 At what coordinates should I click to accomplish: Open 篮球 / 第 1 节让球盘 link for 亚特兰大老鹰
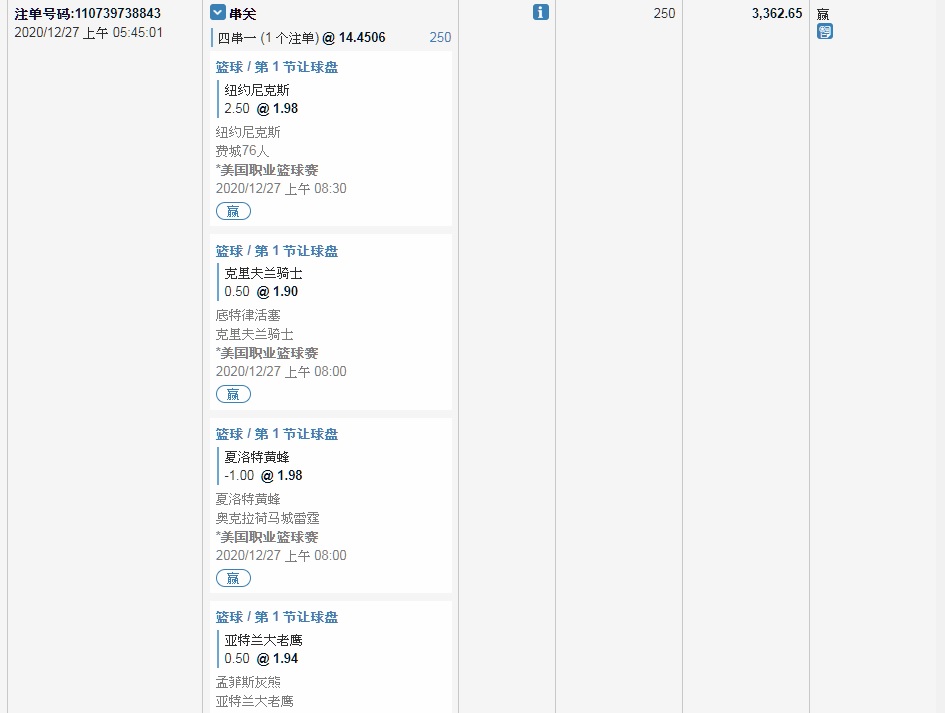tap(277, 617)
